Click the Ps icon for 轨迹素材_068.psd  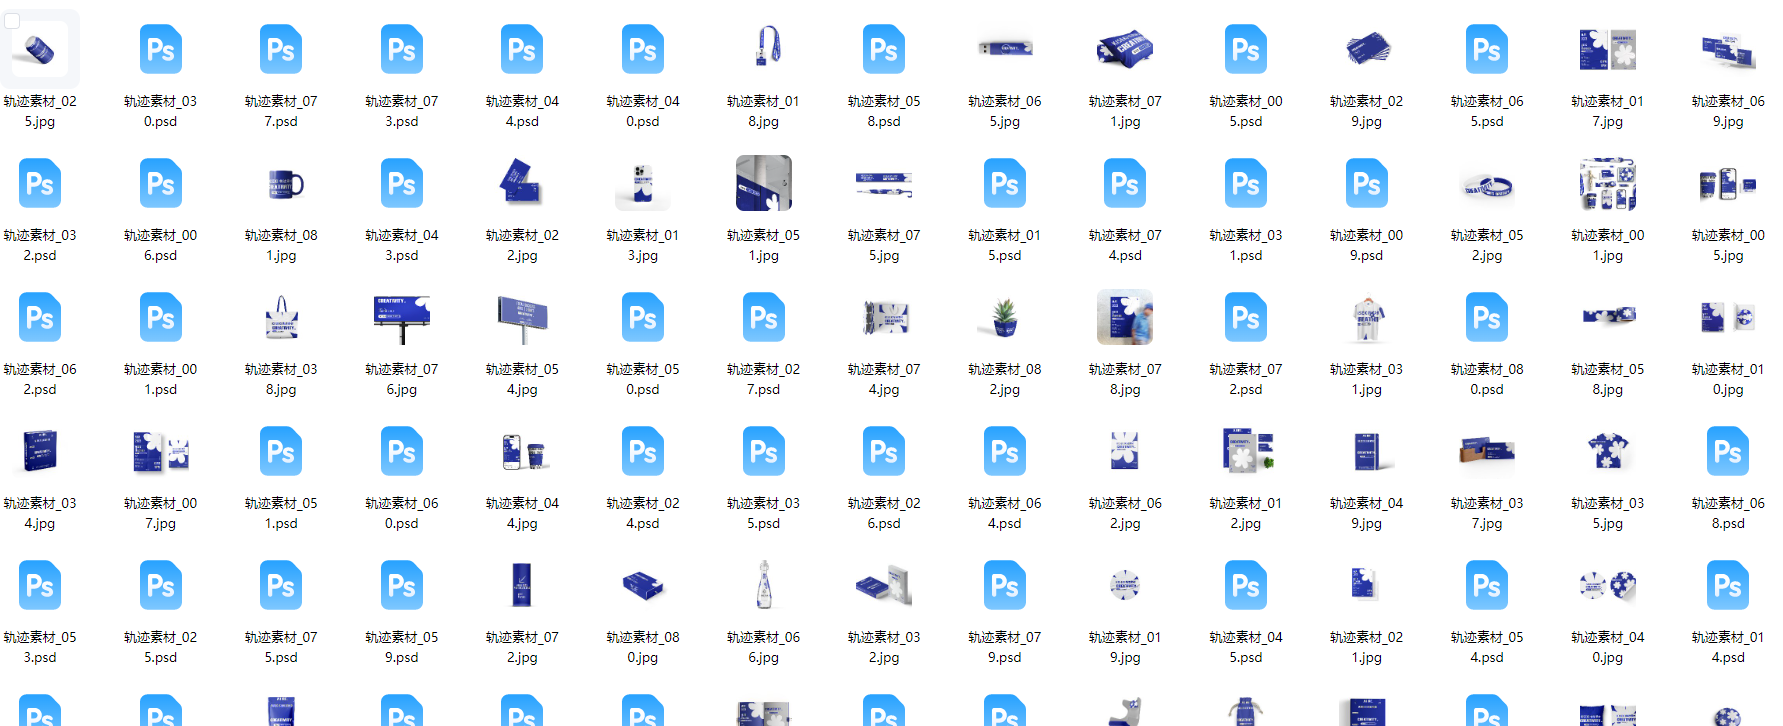1728,451
